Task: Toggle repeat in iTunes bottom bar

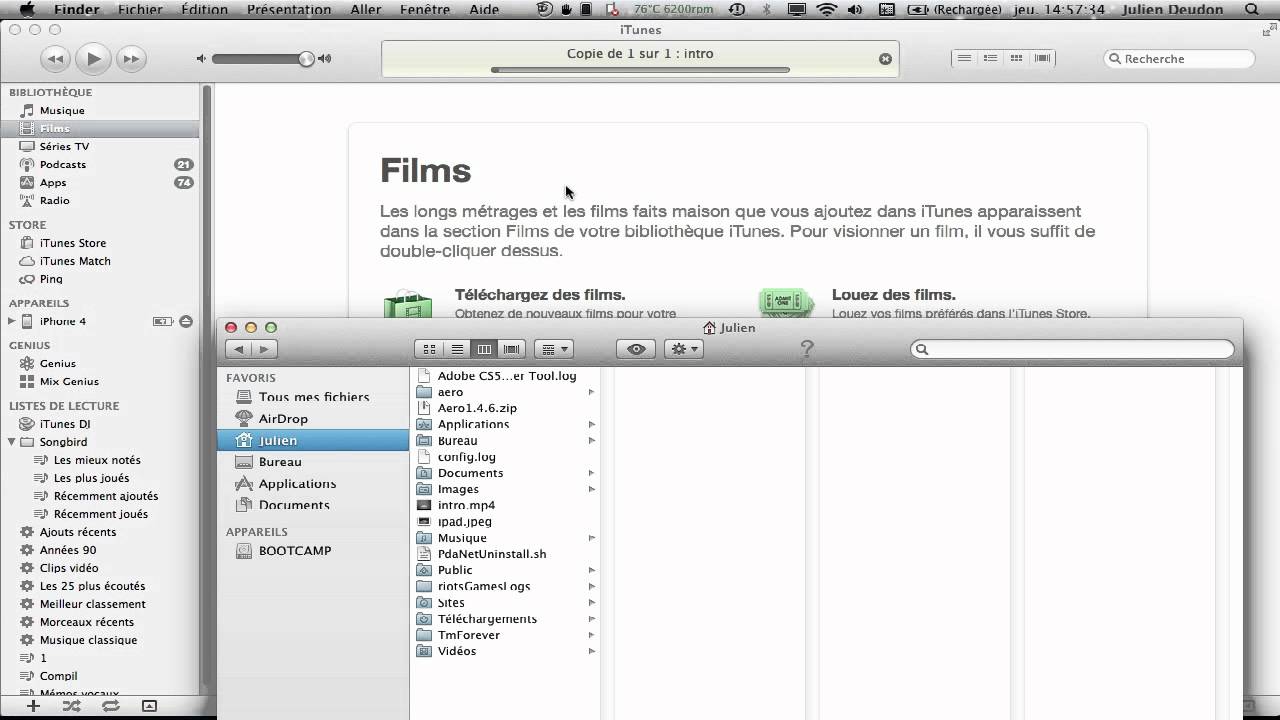Action: point(110,706)
